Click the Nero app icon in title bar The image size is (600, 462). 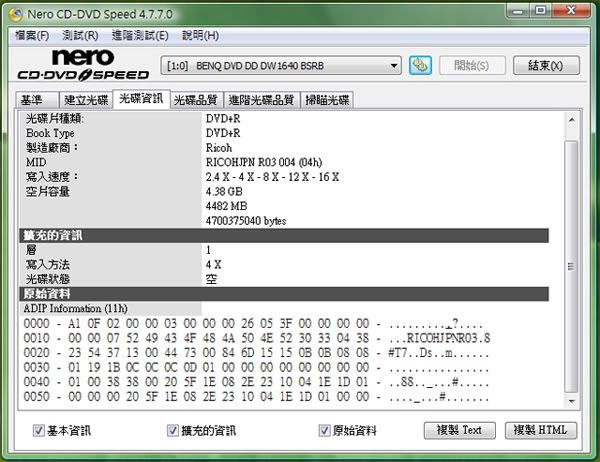click(16, 15)
